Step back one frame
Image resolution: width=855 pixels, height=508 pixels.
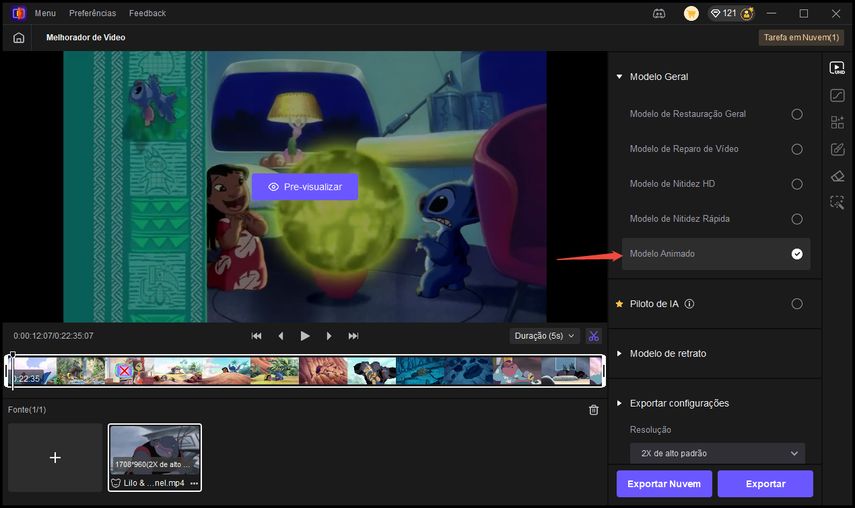point(281,336)
